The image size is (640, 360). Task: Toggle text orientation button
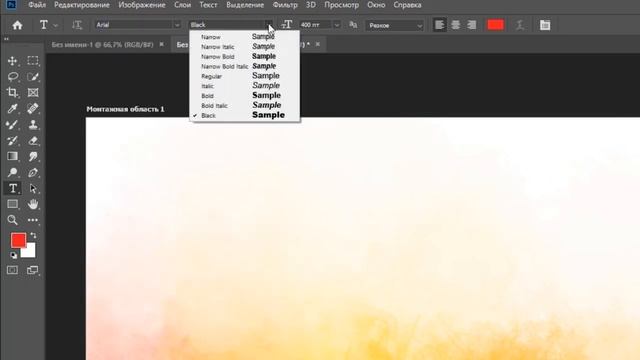tap(77, 25)
